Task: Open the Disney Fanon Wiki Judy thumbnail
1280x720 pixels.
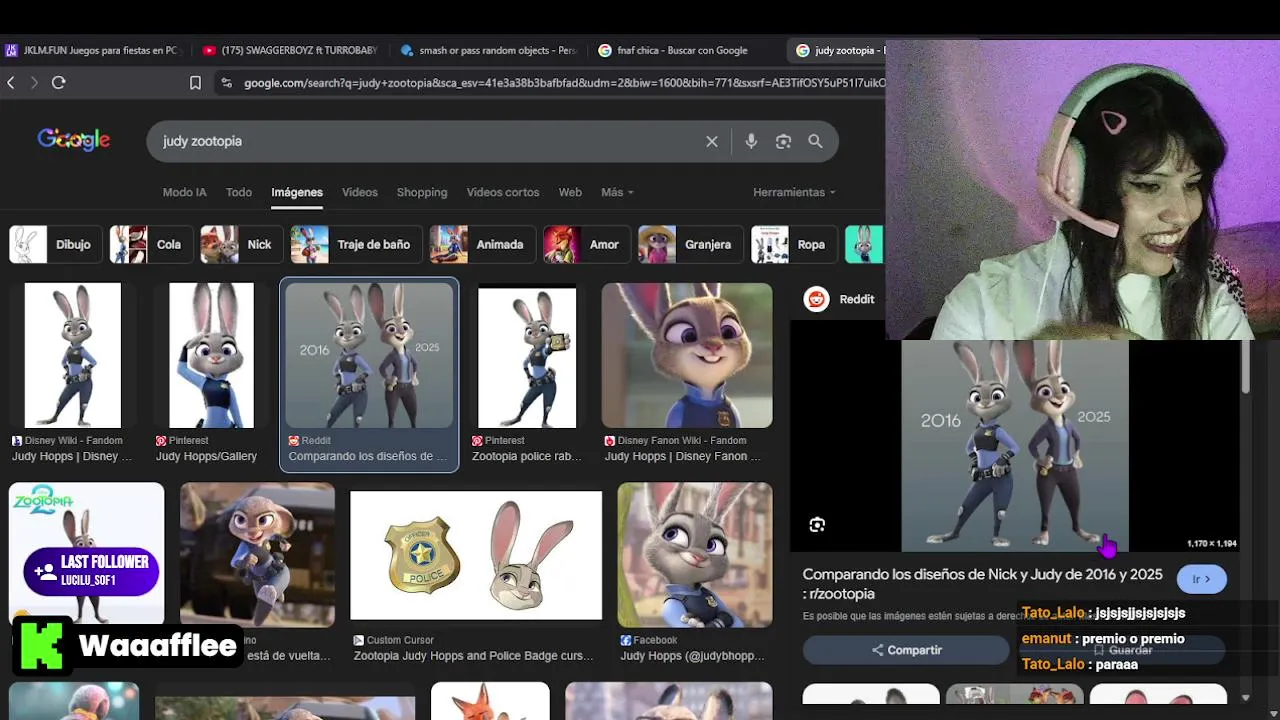Action: [x=687, y=355]
